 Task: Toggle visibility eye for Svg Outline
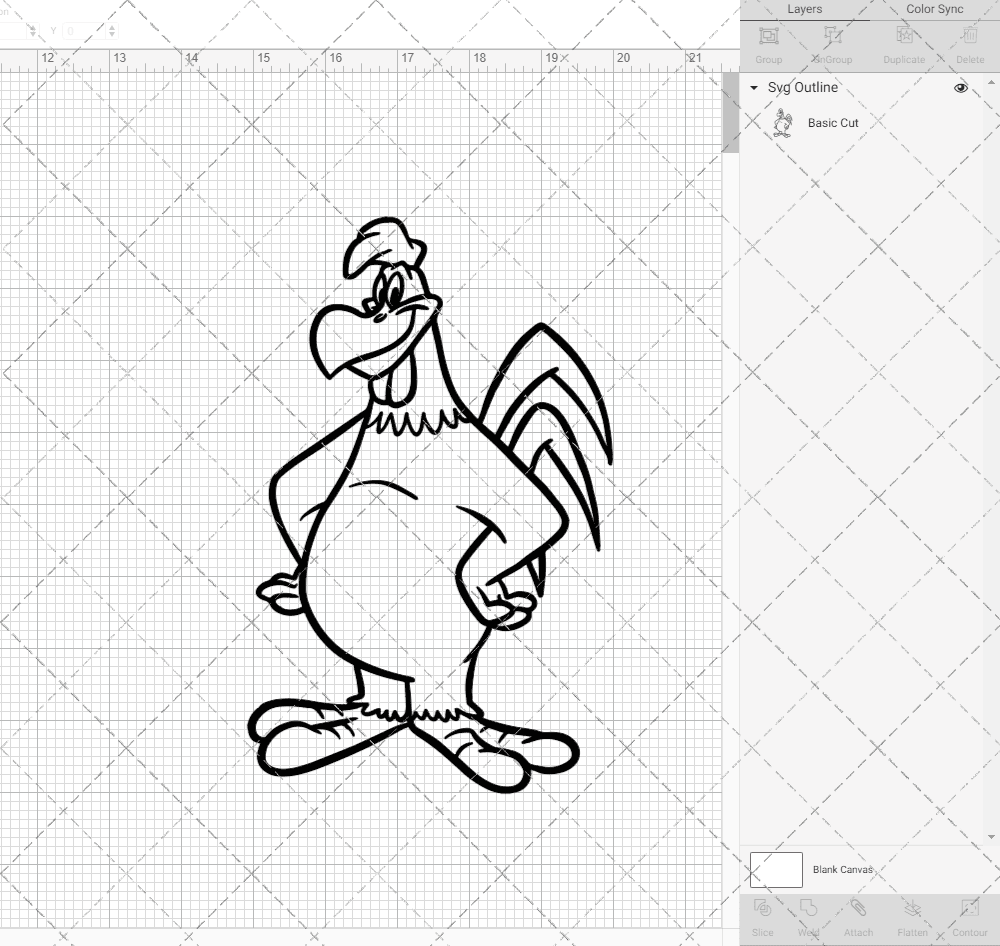point(960,87)
